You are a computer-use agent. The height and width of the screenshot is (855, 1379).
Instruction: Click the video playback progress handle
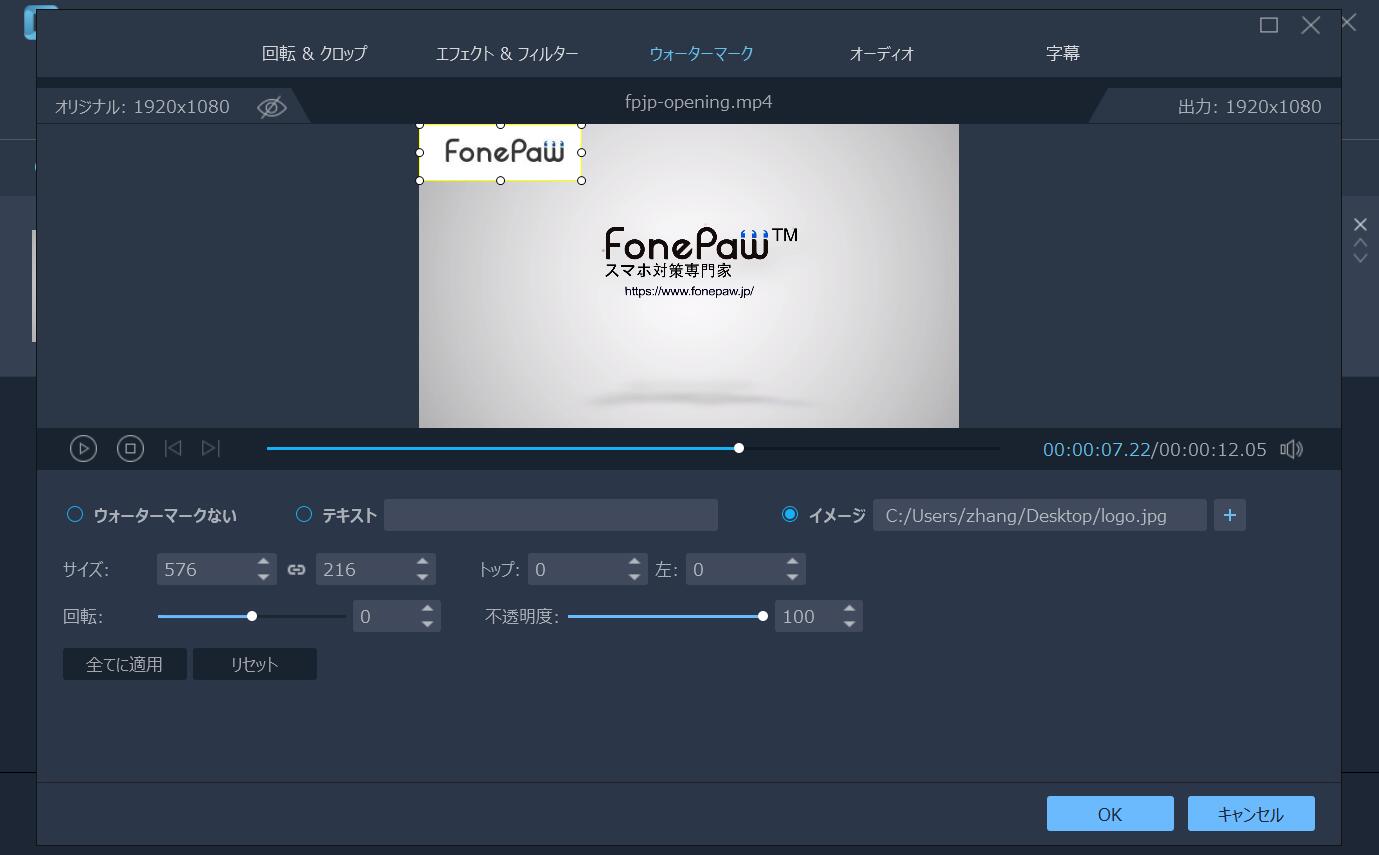(x=739, y=448)
